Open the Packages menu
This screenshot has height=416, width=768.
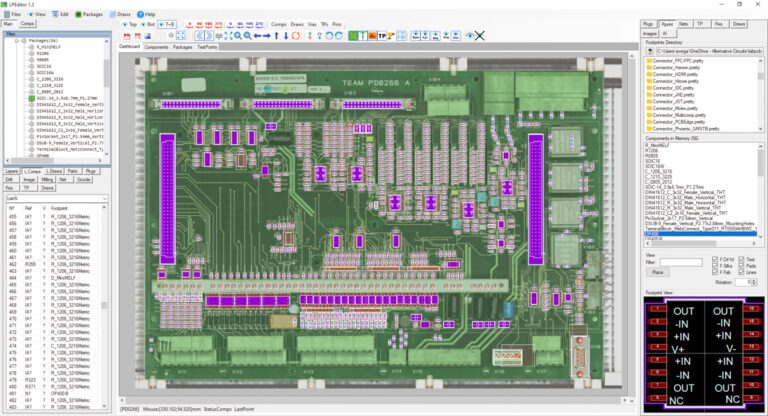[x=89, y=14]
